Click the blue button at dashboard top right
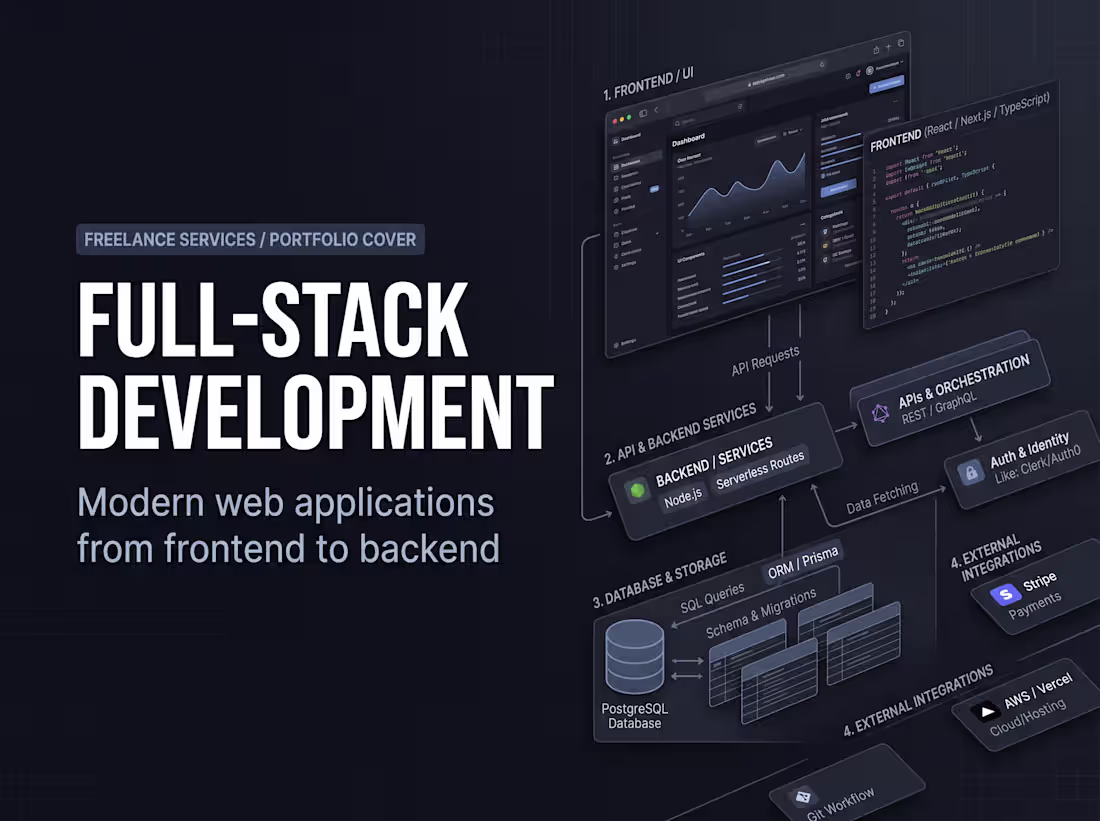Viewport: 1100px width, 821px height. 887,84
